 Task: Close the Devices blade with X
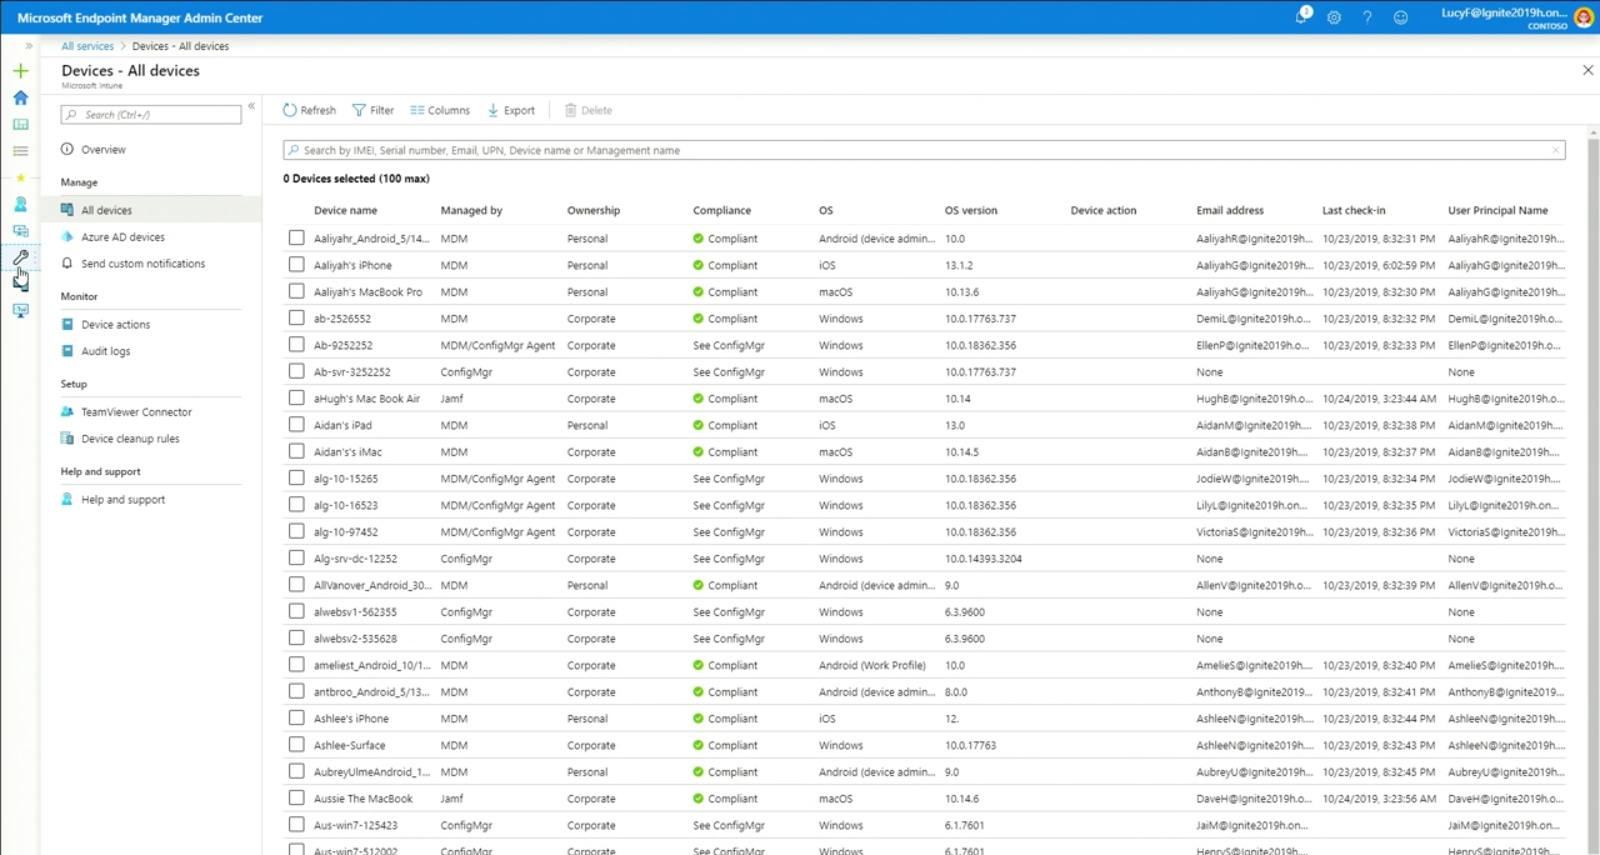pos(1588,70)
